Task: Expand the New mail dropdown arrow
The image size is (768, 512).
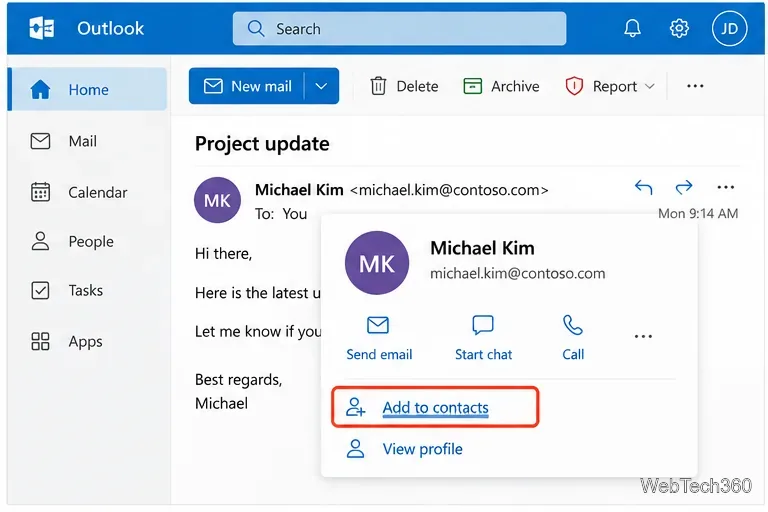Action: tap(321, 86)
